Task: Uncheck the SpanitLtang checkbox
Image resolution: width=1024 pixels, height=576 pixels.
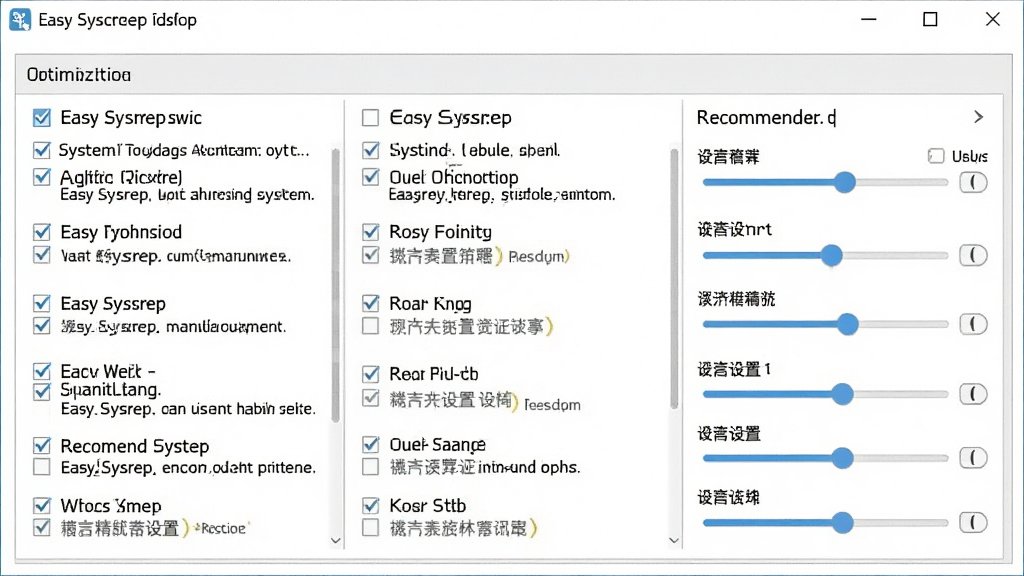Action: pos(42,391)
